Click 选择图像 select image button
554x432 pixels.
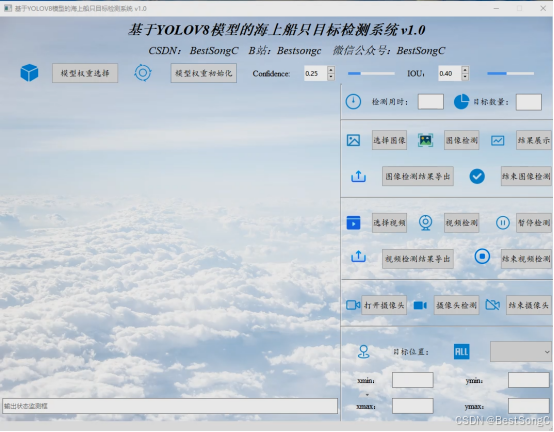pyautogui.click(x=389, y=140)
